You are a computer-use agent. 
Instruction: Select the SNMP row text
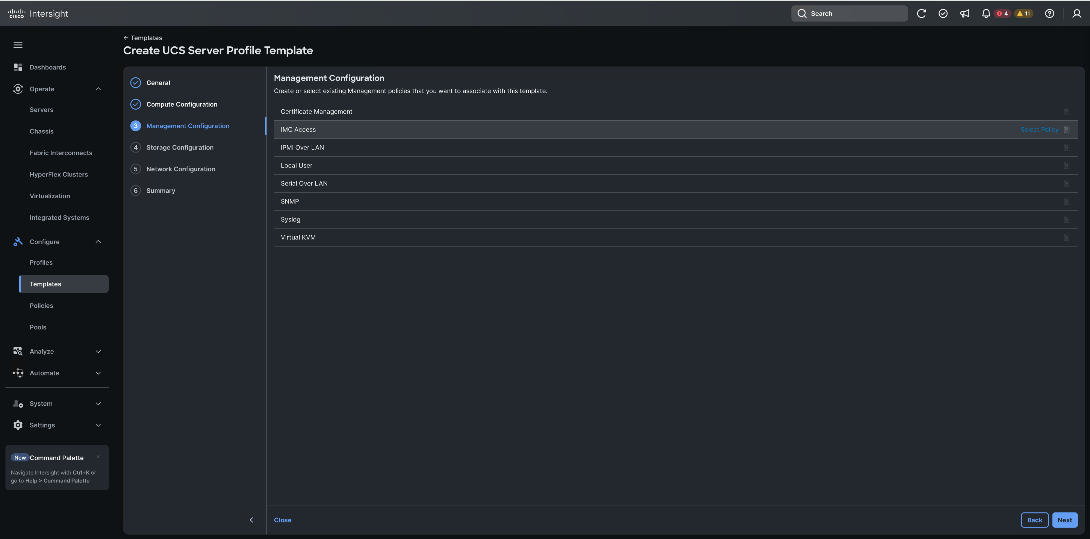point(290,202)
